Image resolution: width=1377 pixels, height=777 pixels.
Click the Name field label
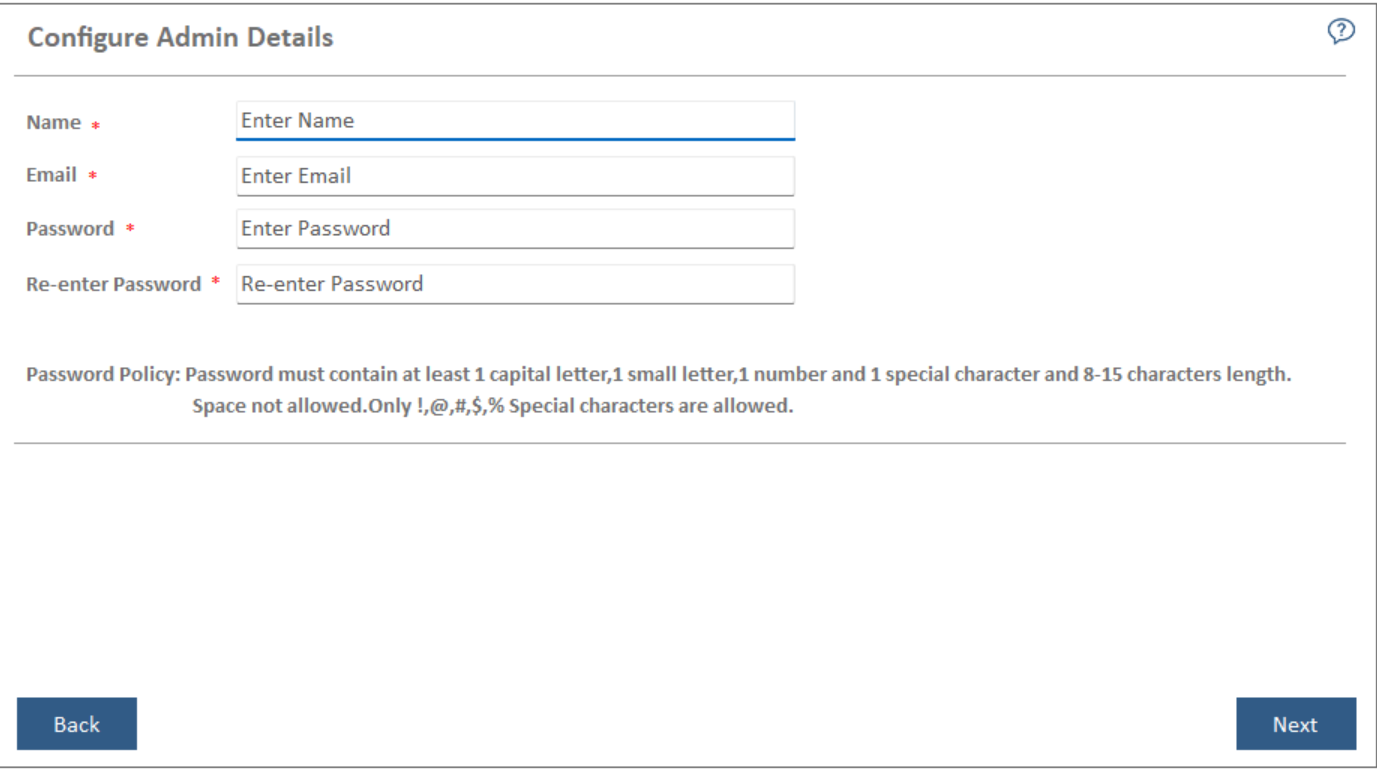54,123
